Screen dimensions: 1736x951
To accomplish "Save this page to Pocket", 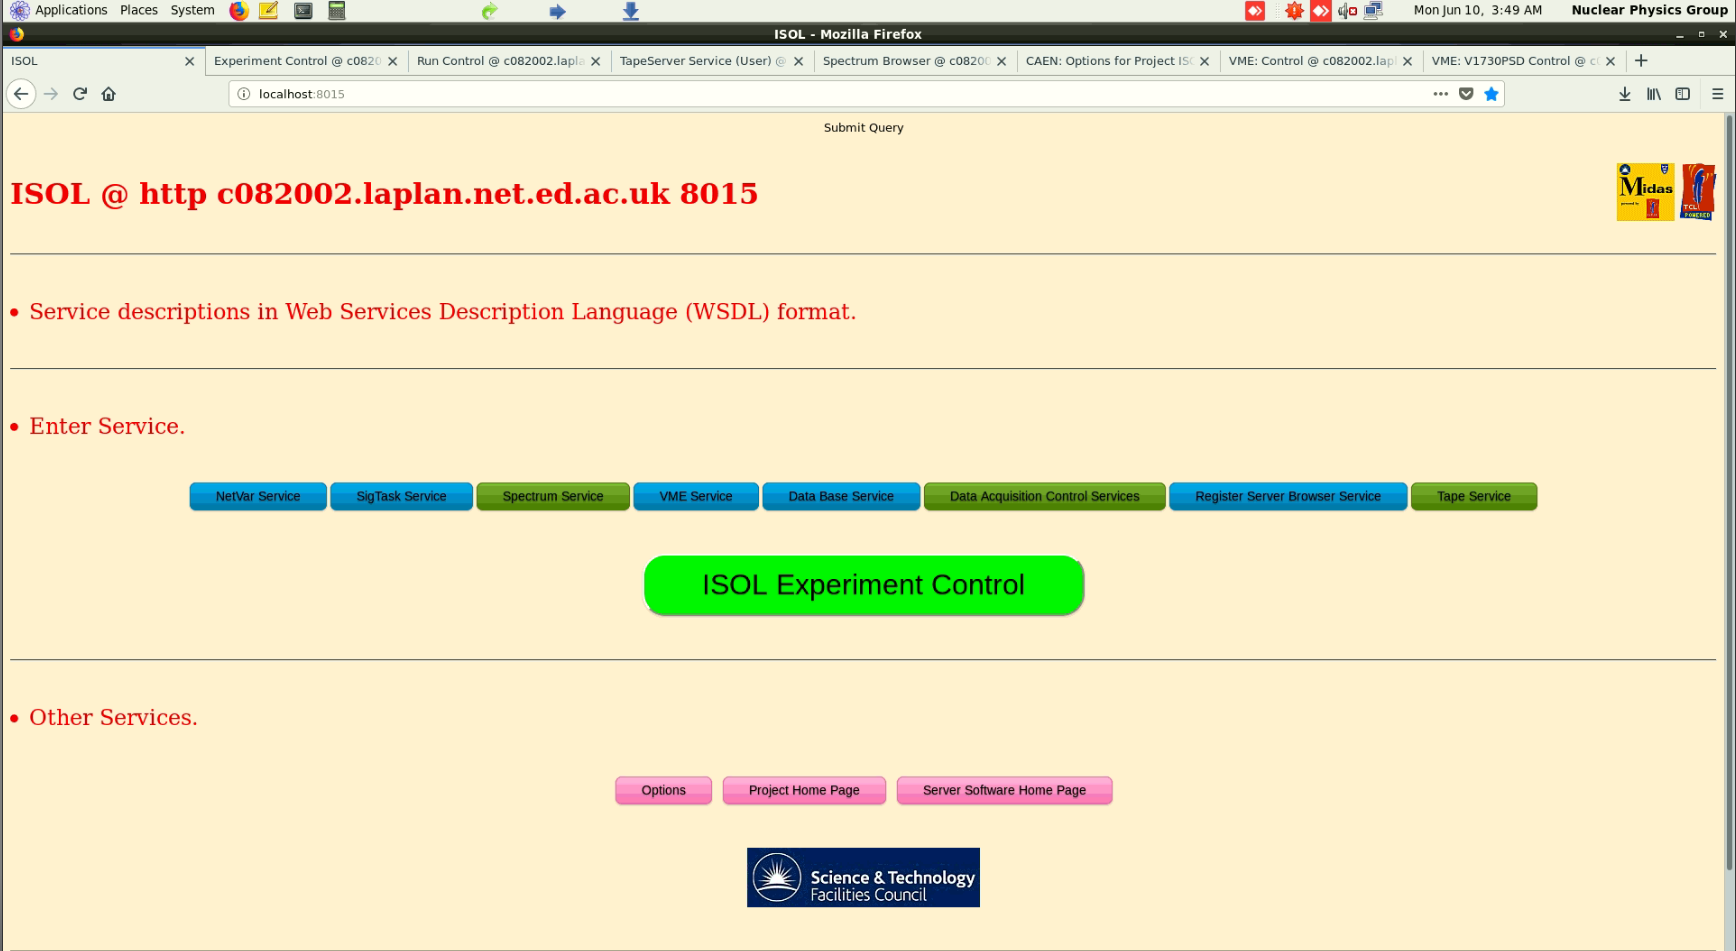I will click(1466, 94).
